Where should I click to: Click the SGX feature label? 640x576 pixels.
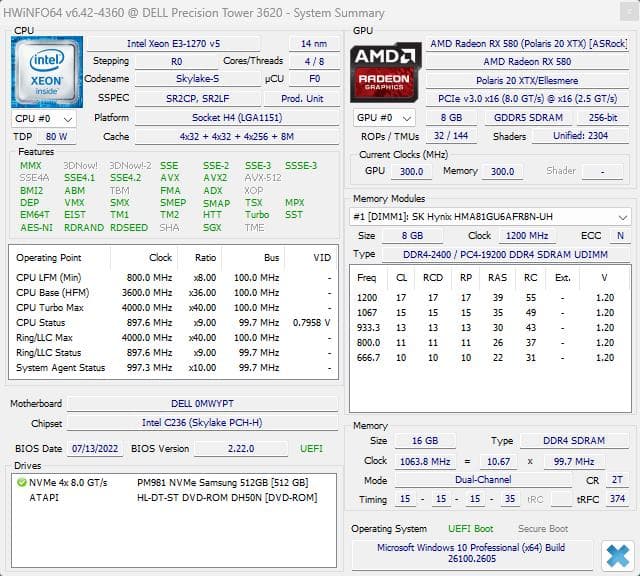212,227
